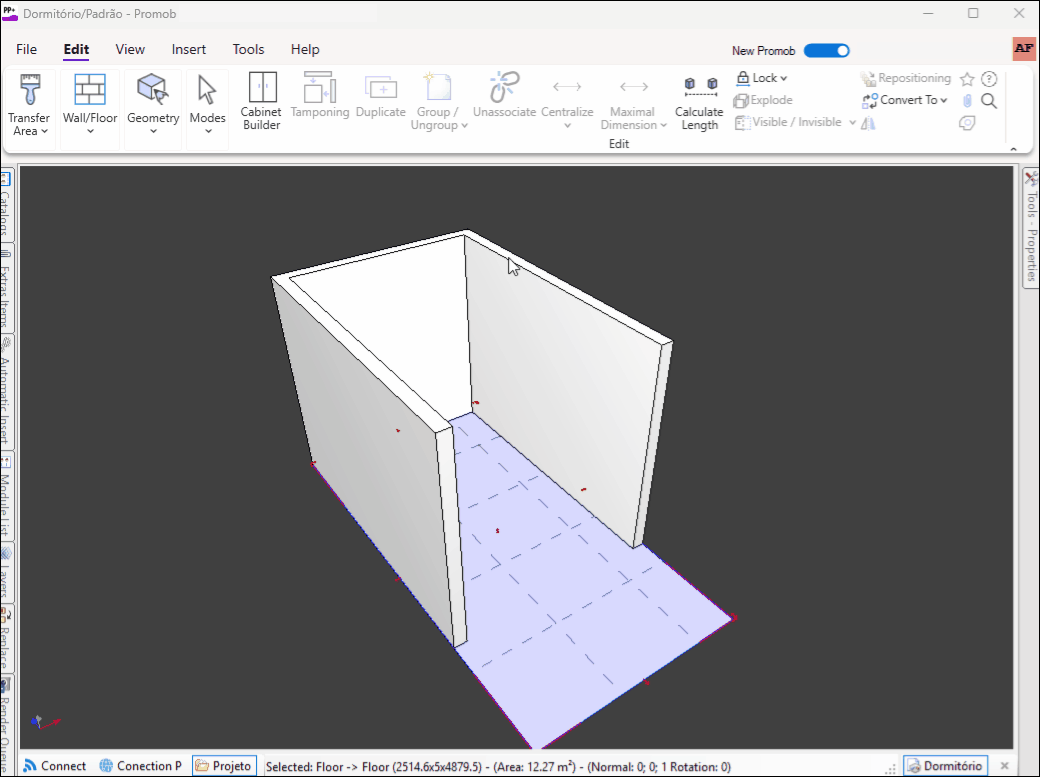This screenshot has height=777, width=1040.
Task: Click the Calculate Length tool
Action: [x=699, y=101]
